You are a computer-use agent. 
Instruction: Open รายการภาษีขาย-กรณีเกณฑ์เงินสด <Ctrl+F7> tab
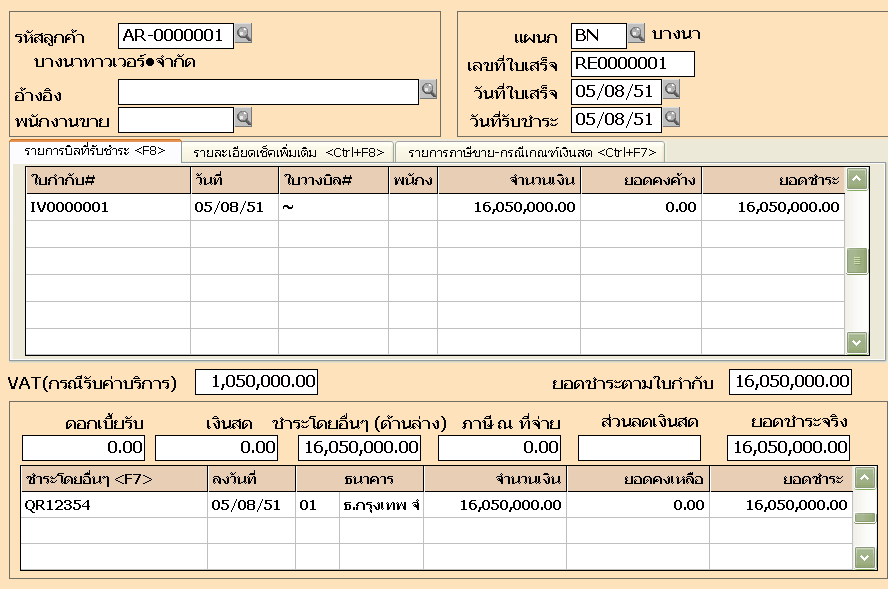531,152
